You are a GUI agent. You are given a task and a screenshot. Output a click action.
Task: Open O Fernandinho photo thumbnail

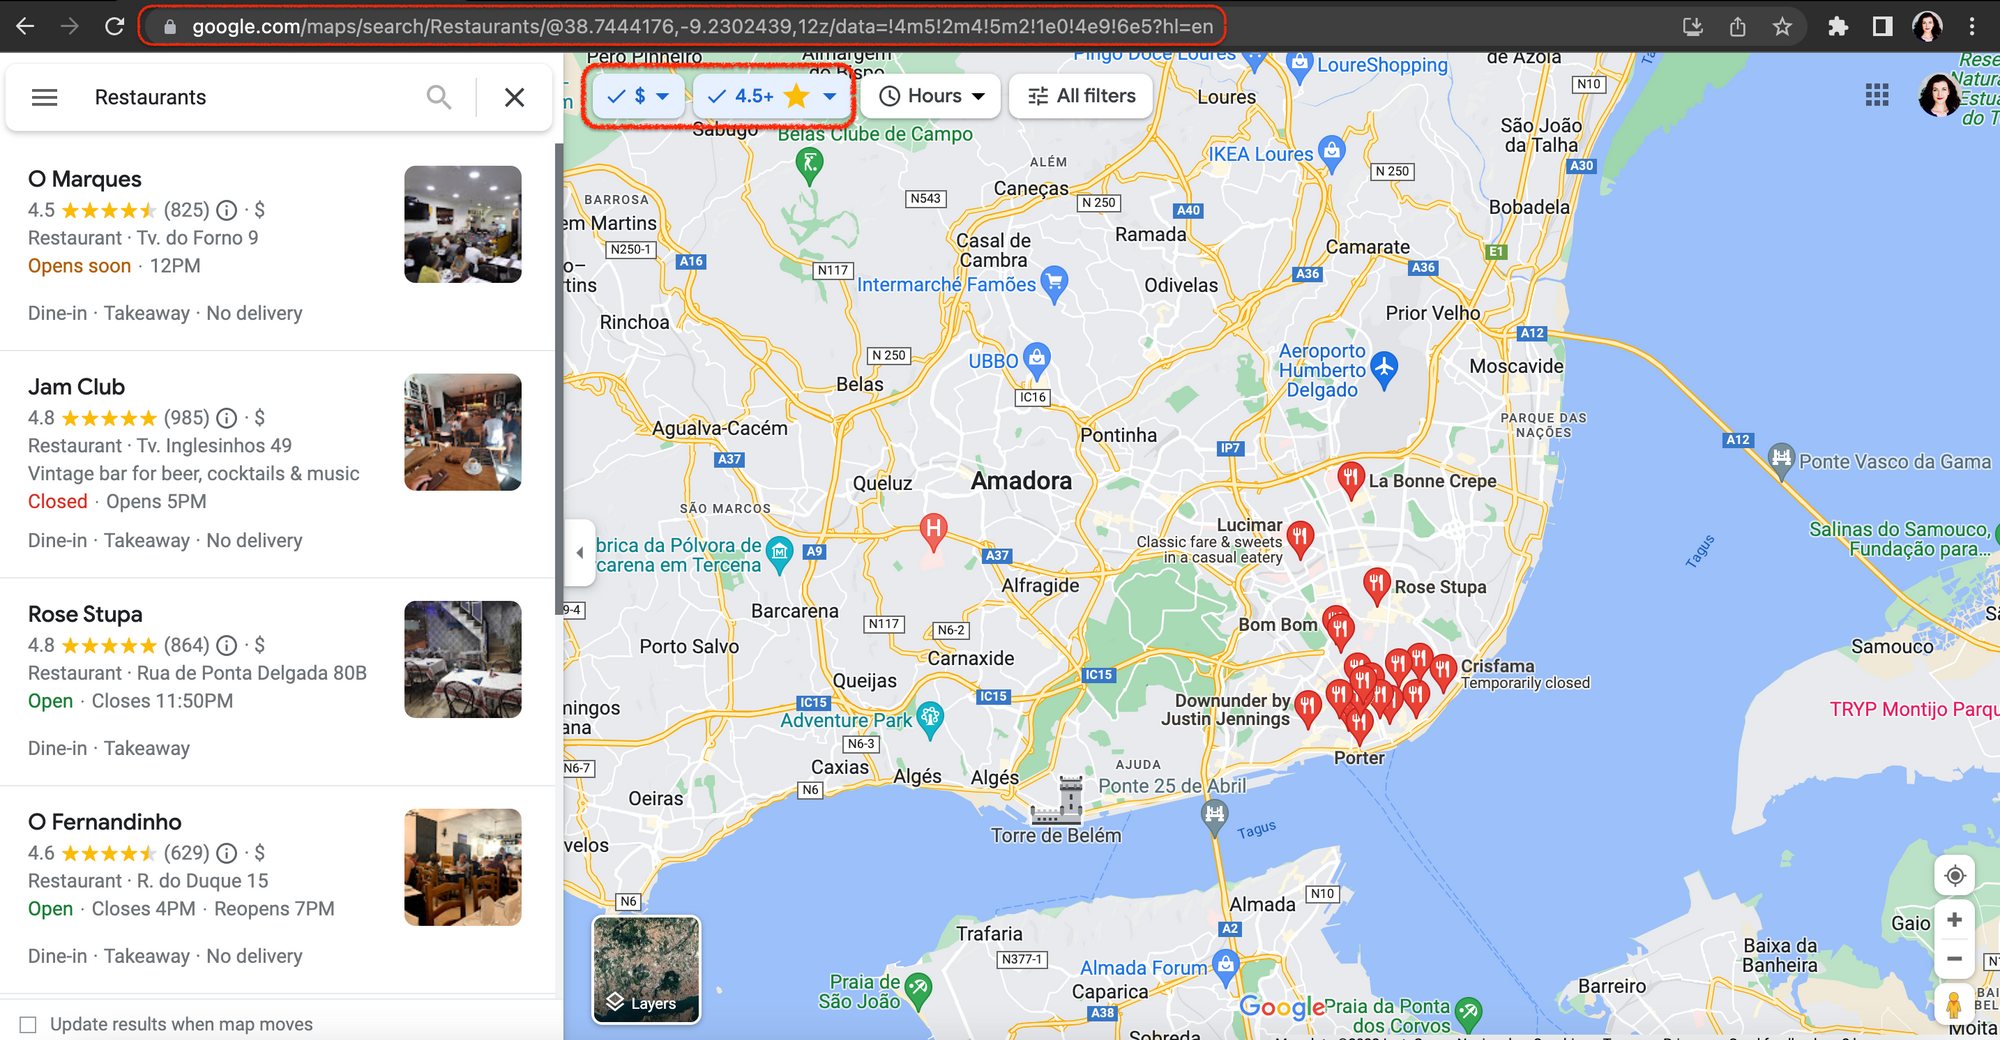coord(463,867)
